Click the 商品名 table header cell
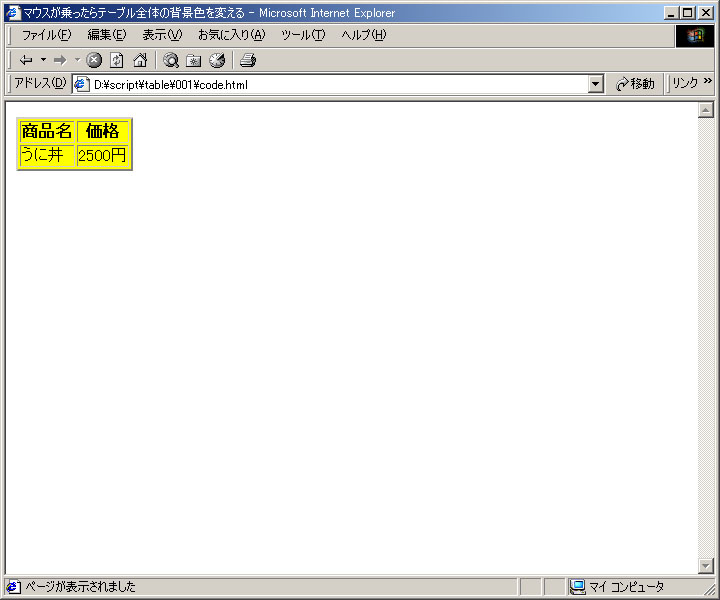 pos(47,131)
